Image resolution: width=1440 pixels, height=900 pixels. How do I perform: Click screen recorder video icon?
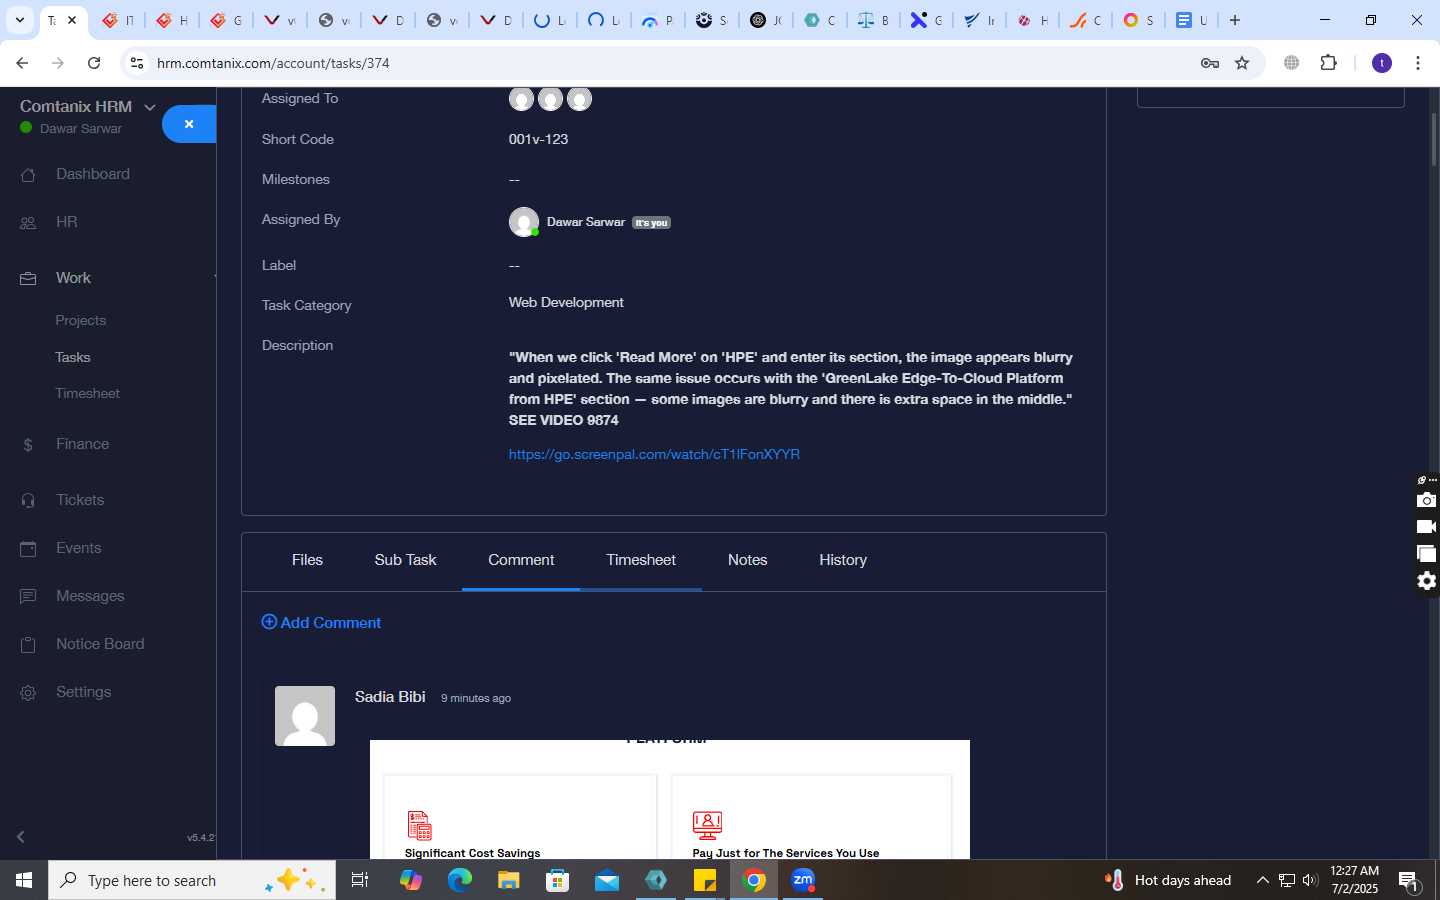pyautogui.click(x=1426, y=527)
